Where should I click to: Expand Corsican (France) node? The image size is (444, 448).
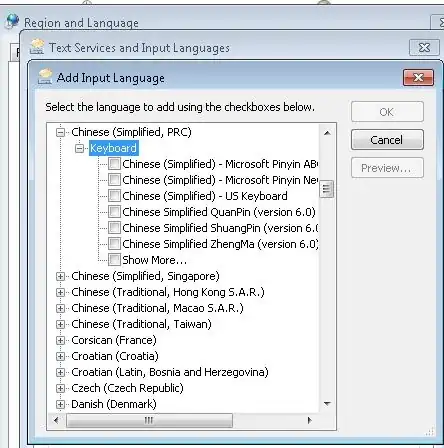[60, 340]
